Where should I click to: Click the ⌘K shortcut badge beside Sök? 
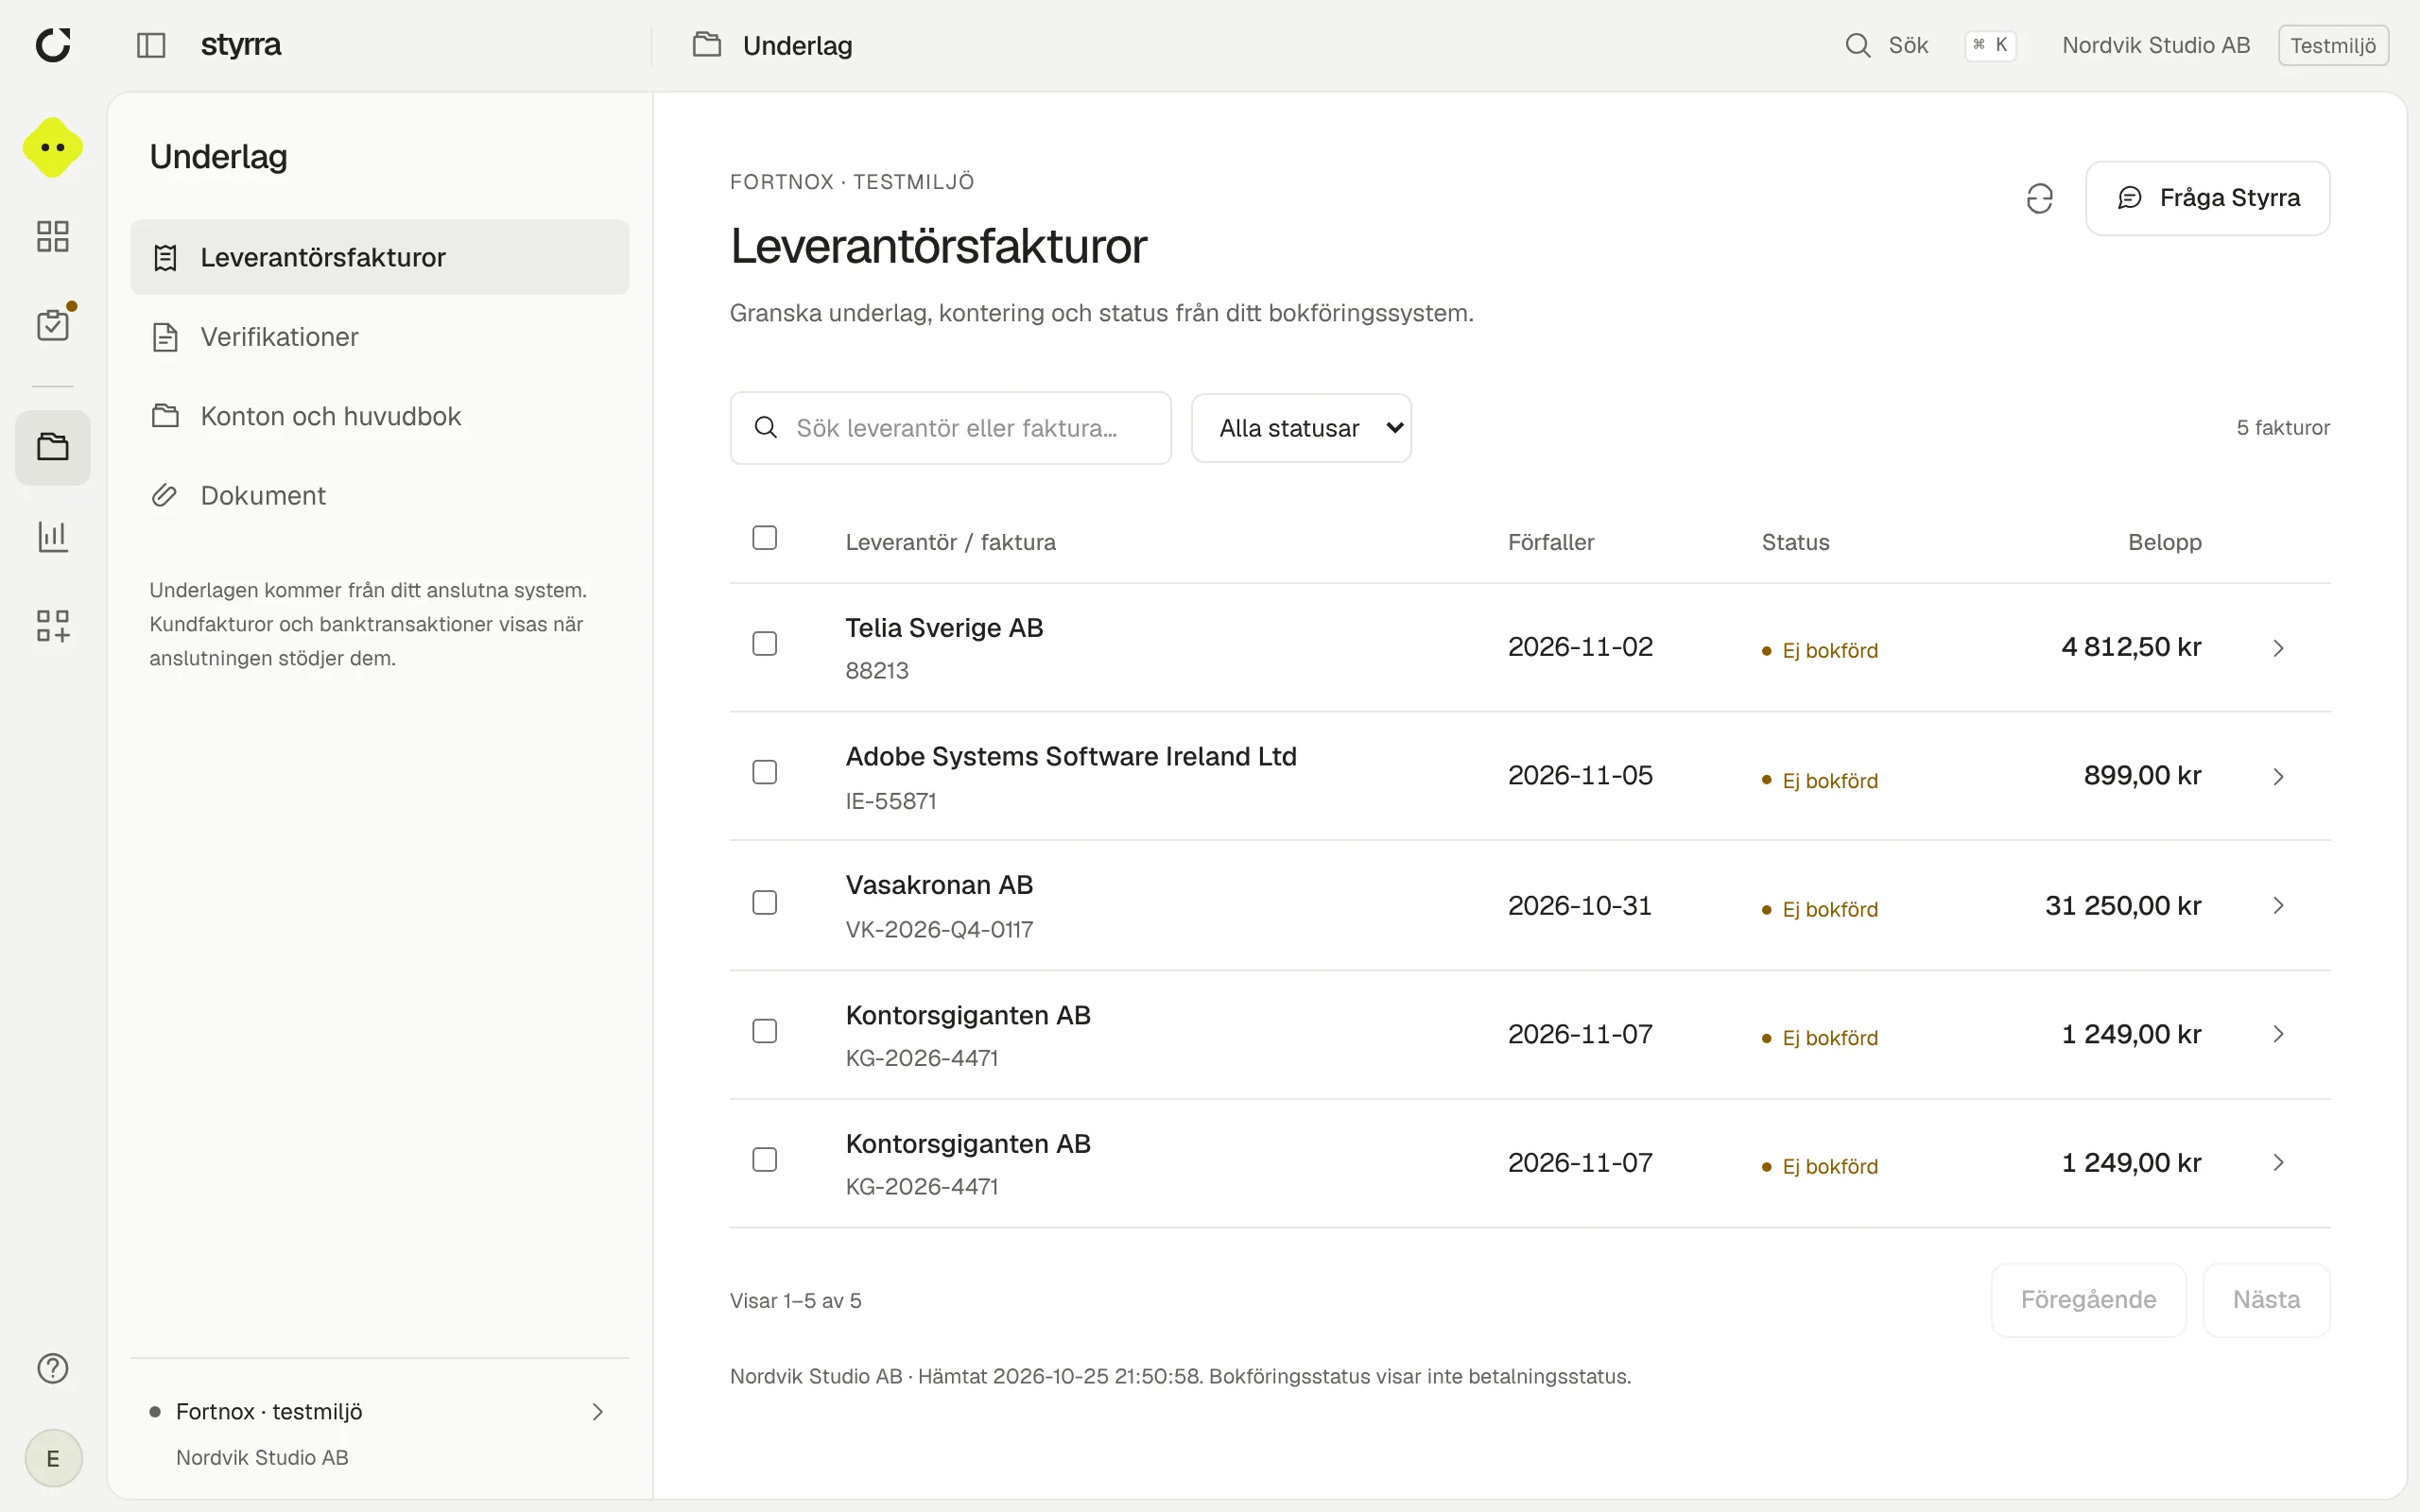(x=1990, y=45)
